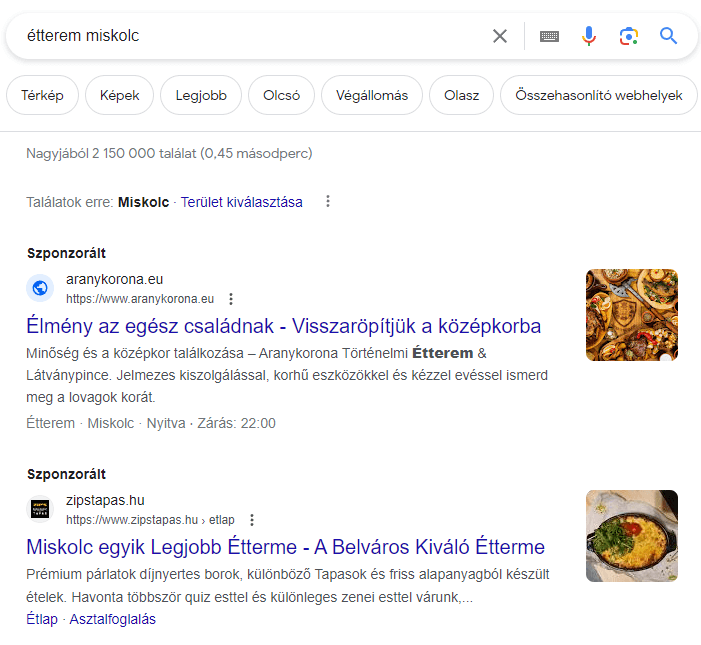Click the zipstapas.hu site favicon
This screenshot has height=645, width=701.
(40, 509)
